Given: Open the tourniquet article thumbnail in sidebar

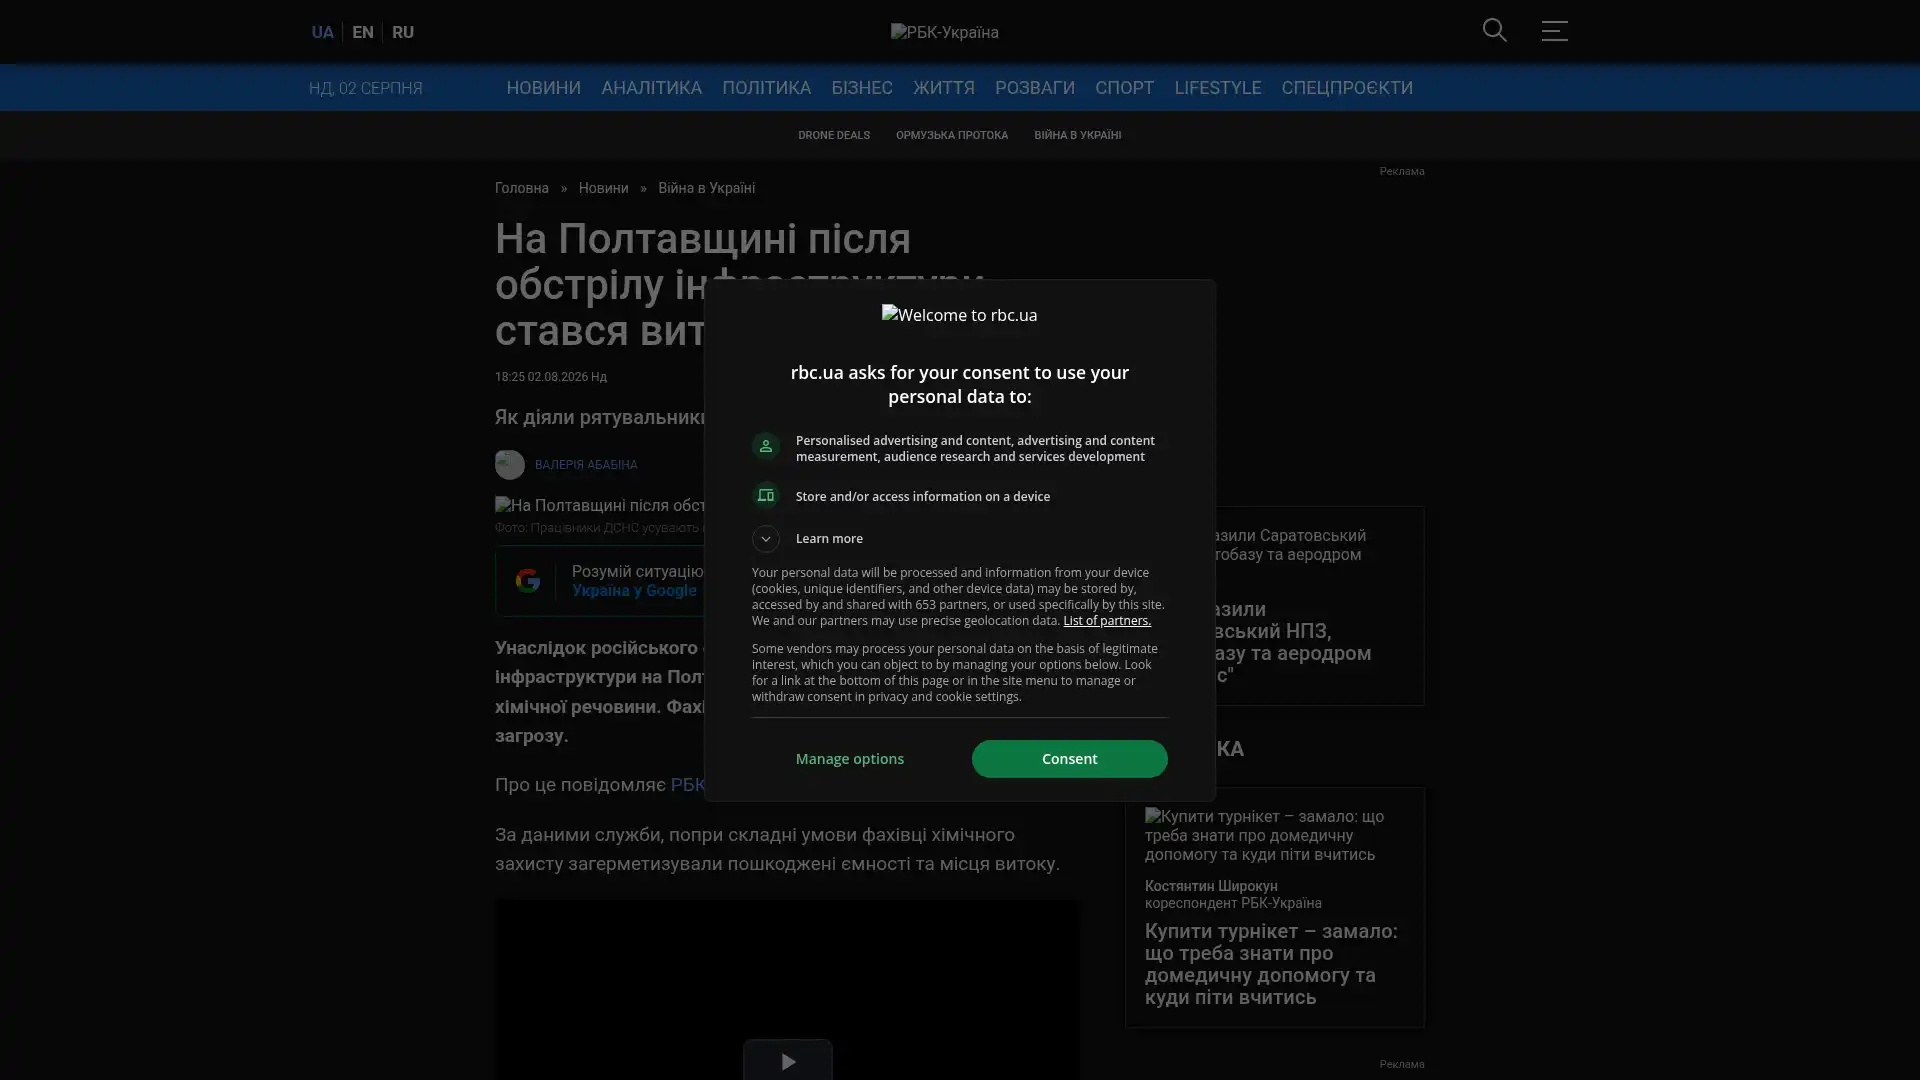Looking at the screenshot, I should (x=1274, y=835).
